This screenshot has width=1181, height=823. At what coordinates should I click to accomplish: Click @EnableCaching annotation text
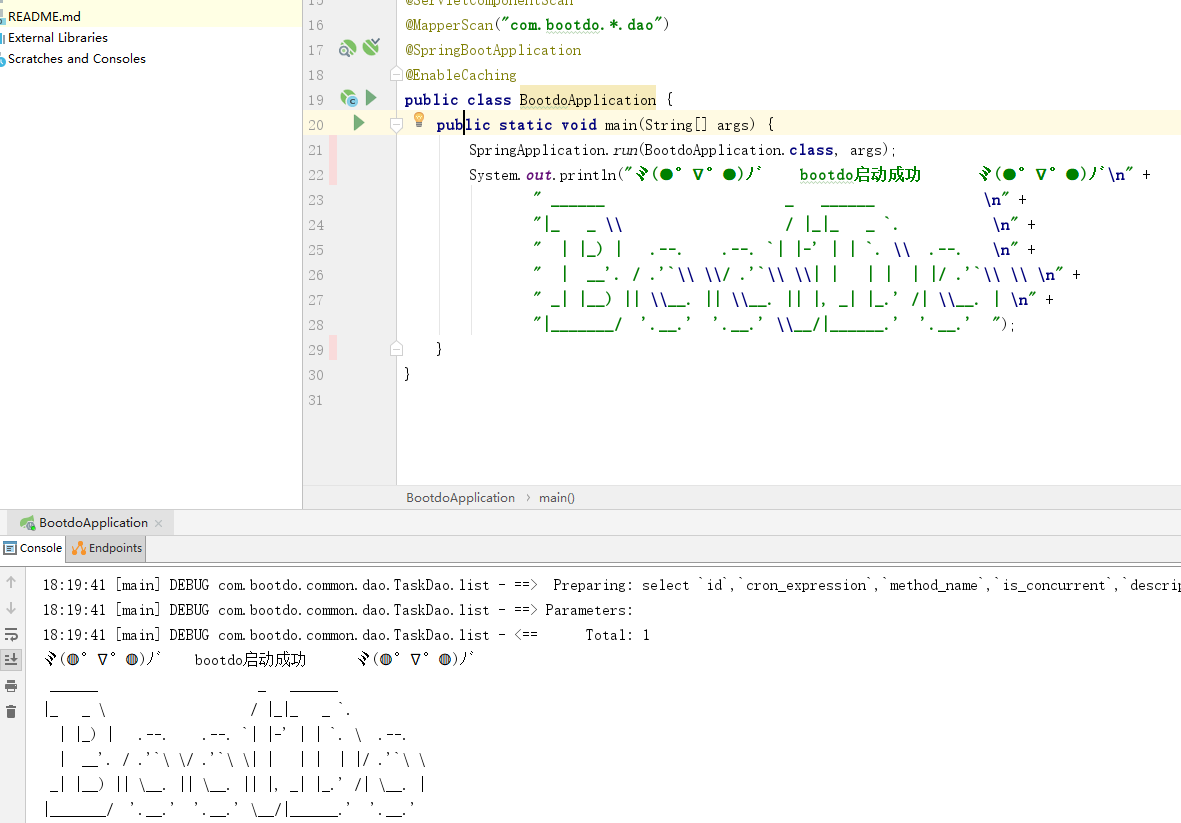coord(461,75)
